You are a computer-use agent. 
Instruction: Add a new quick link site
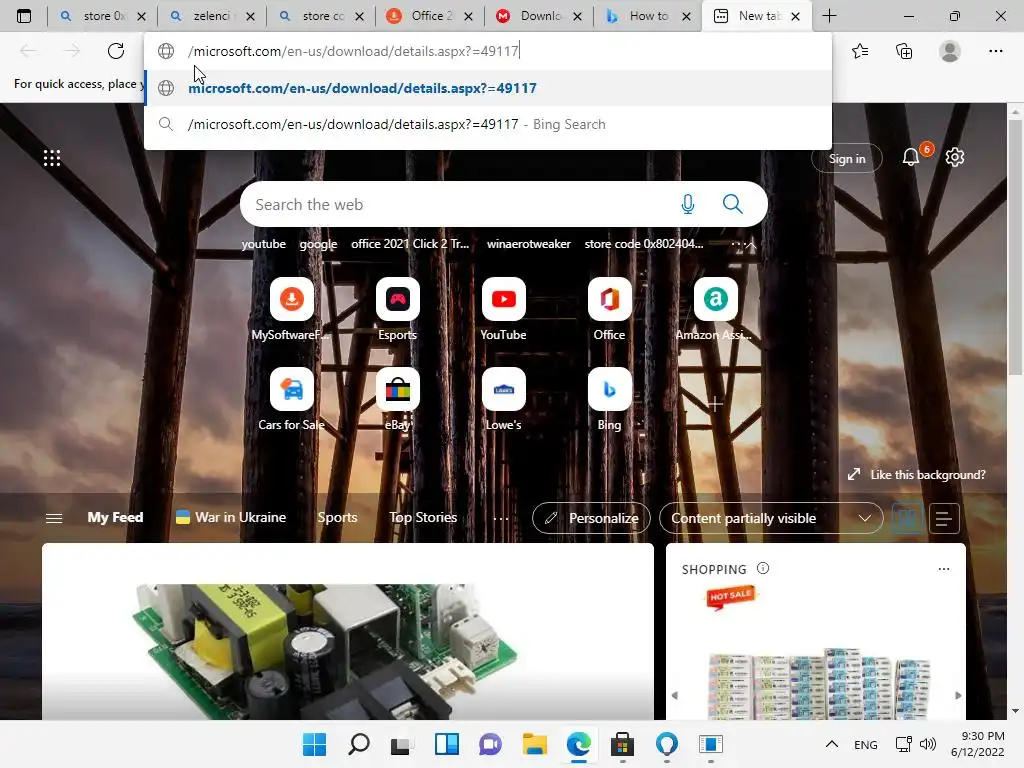(715, 404)
